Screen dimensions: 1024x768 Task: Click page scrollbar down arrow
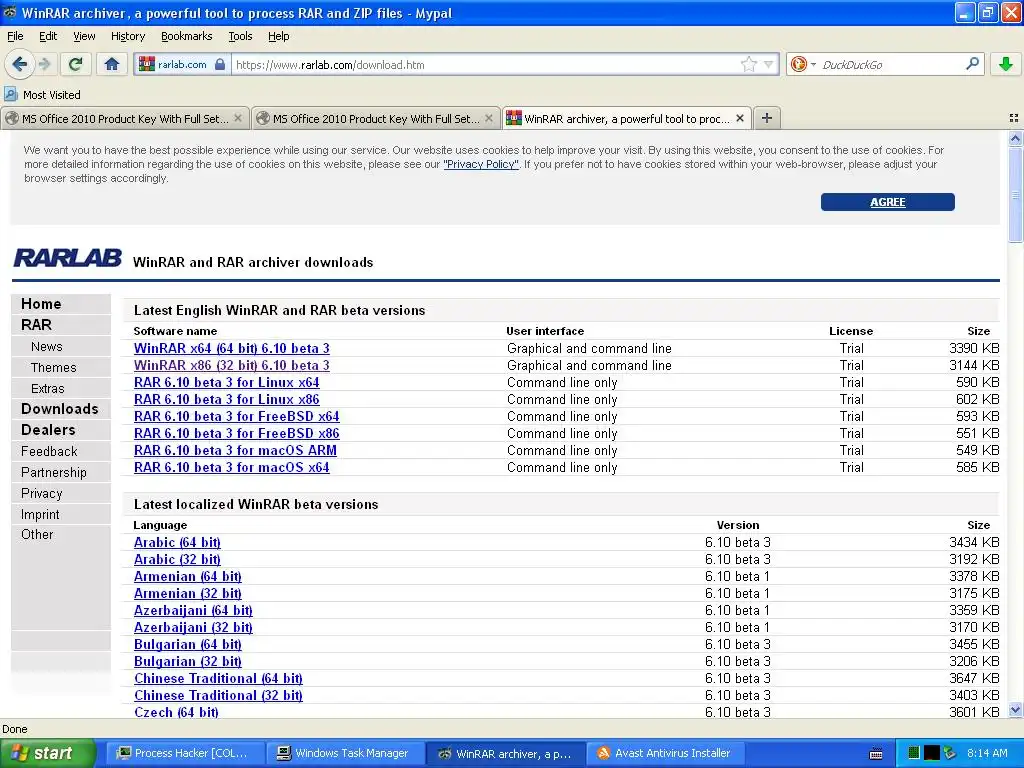1015,710
